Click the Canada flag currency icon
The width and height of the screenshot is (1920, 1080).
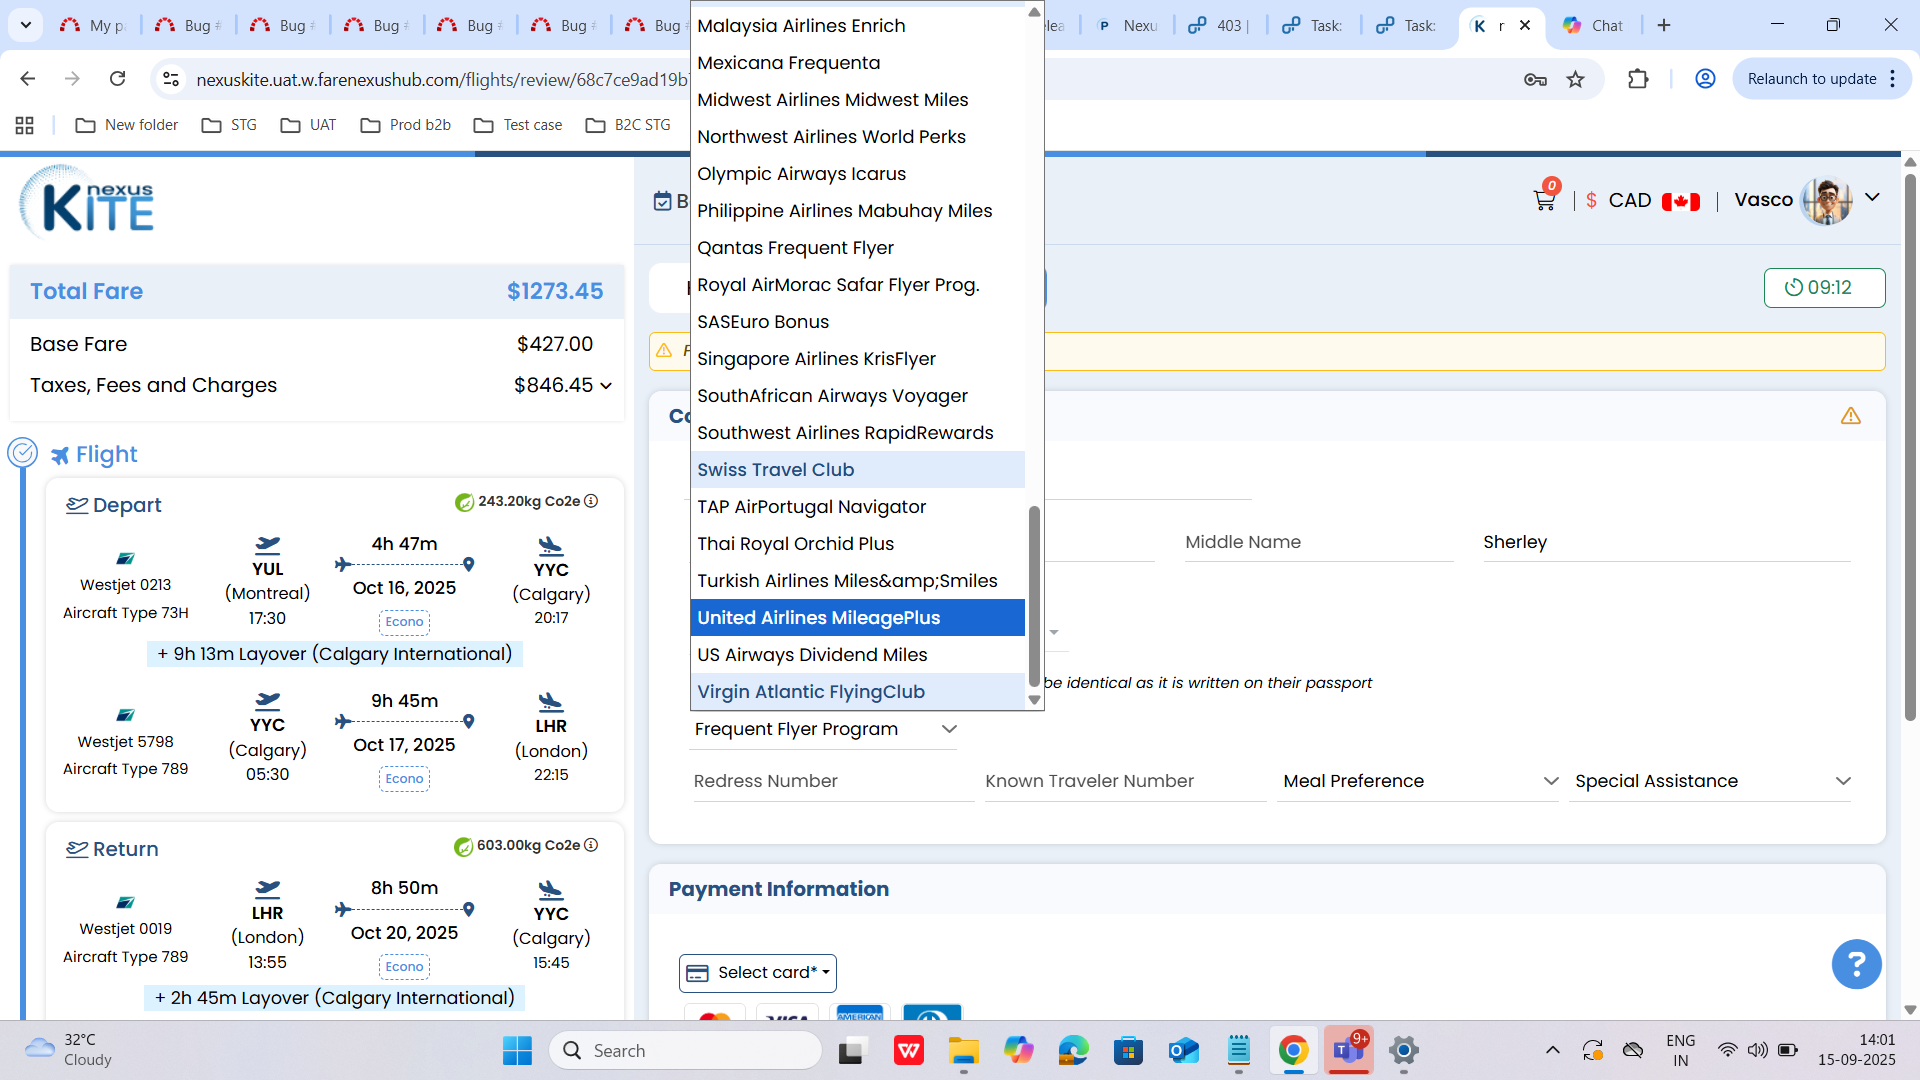[x=1680, y=201]
